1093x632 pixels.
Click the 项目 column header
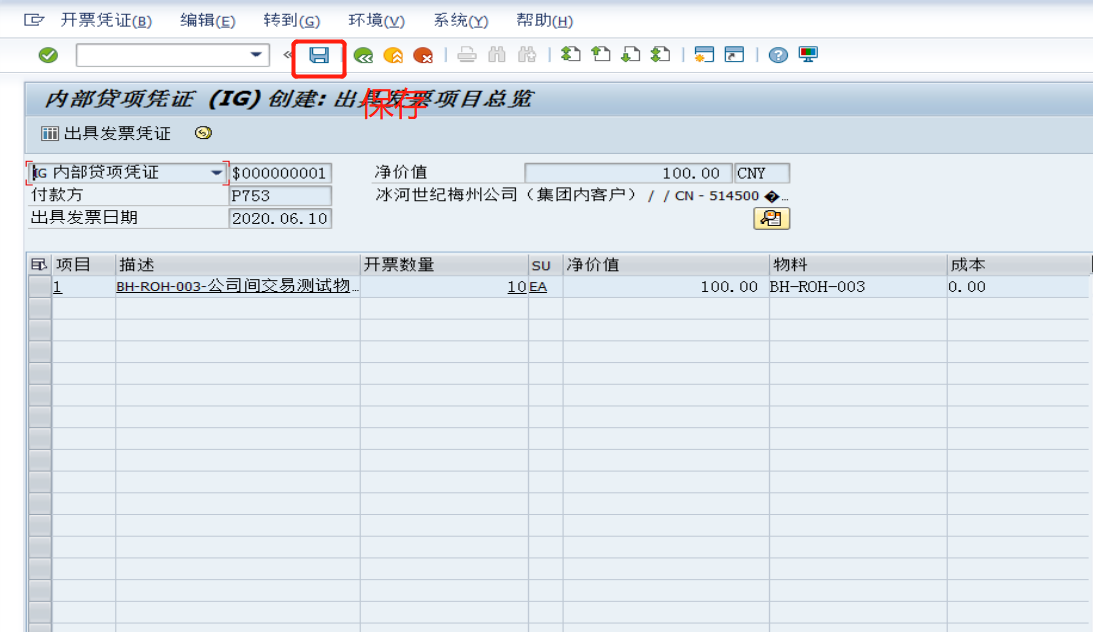click(x=84, y=265)
